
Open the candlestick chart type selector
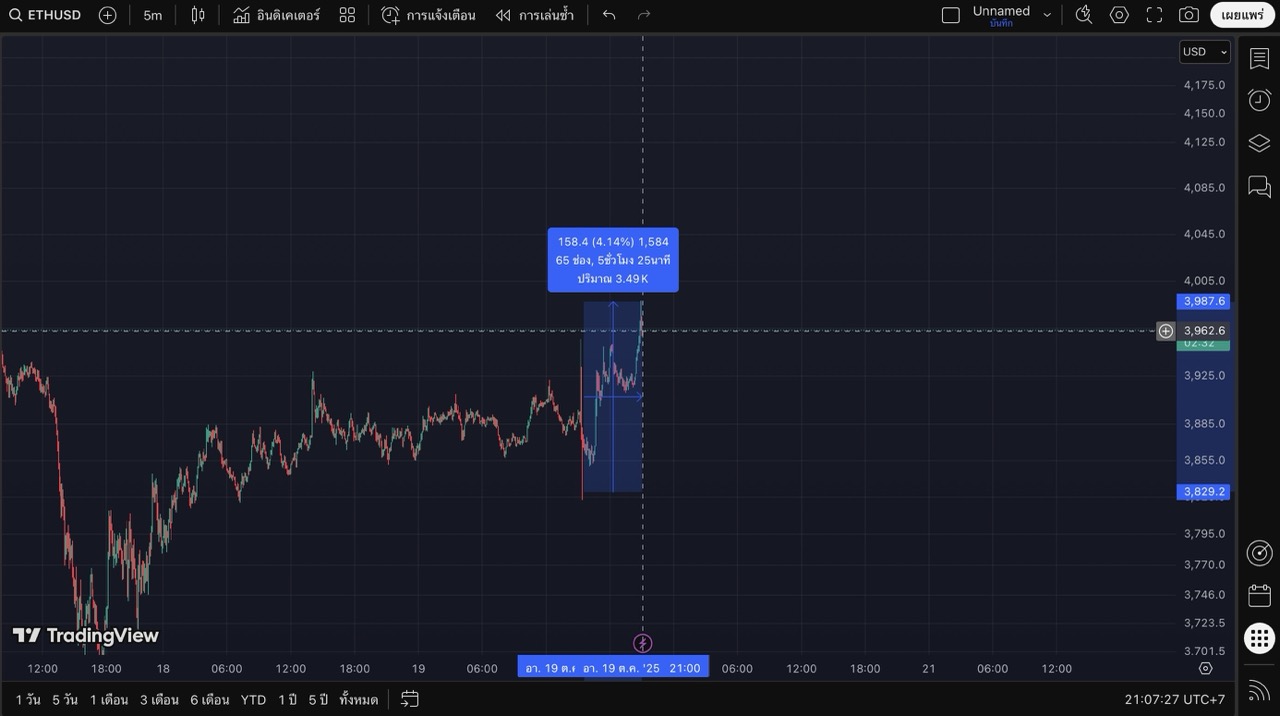(198, 15)
